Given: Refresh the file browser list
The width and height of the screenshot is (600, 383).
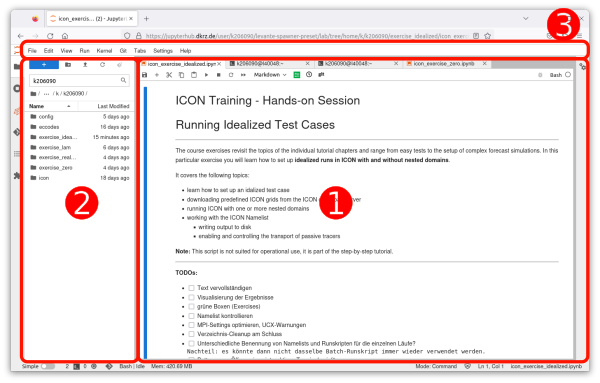Looking at the screenshot, I should click(102, 65).
